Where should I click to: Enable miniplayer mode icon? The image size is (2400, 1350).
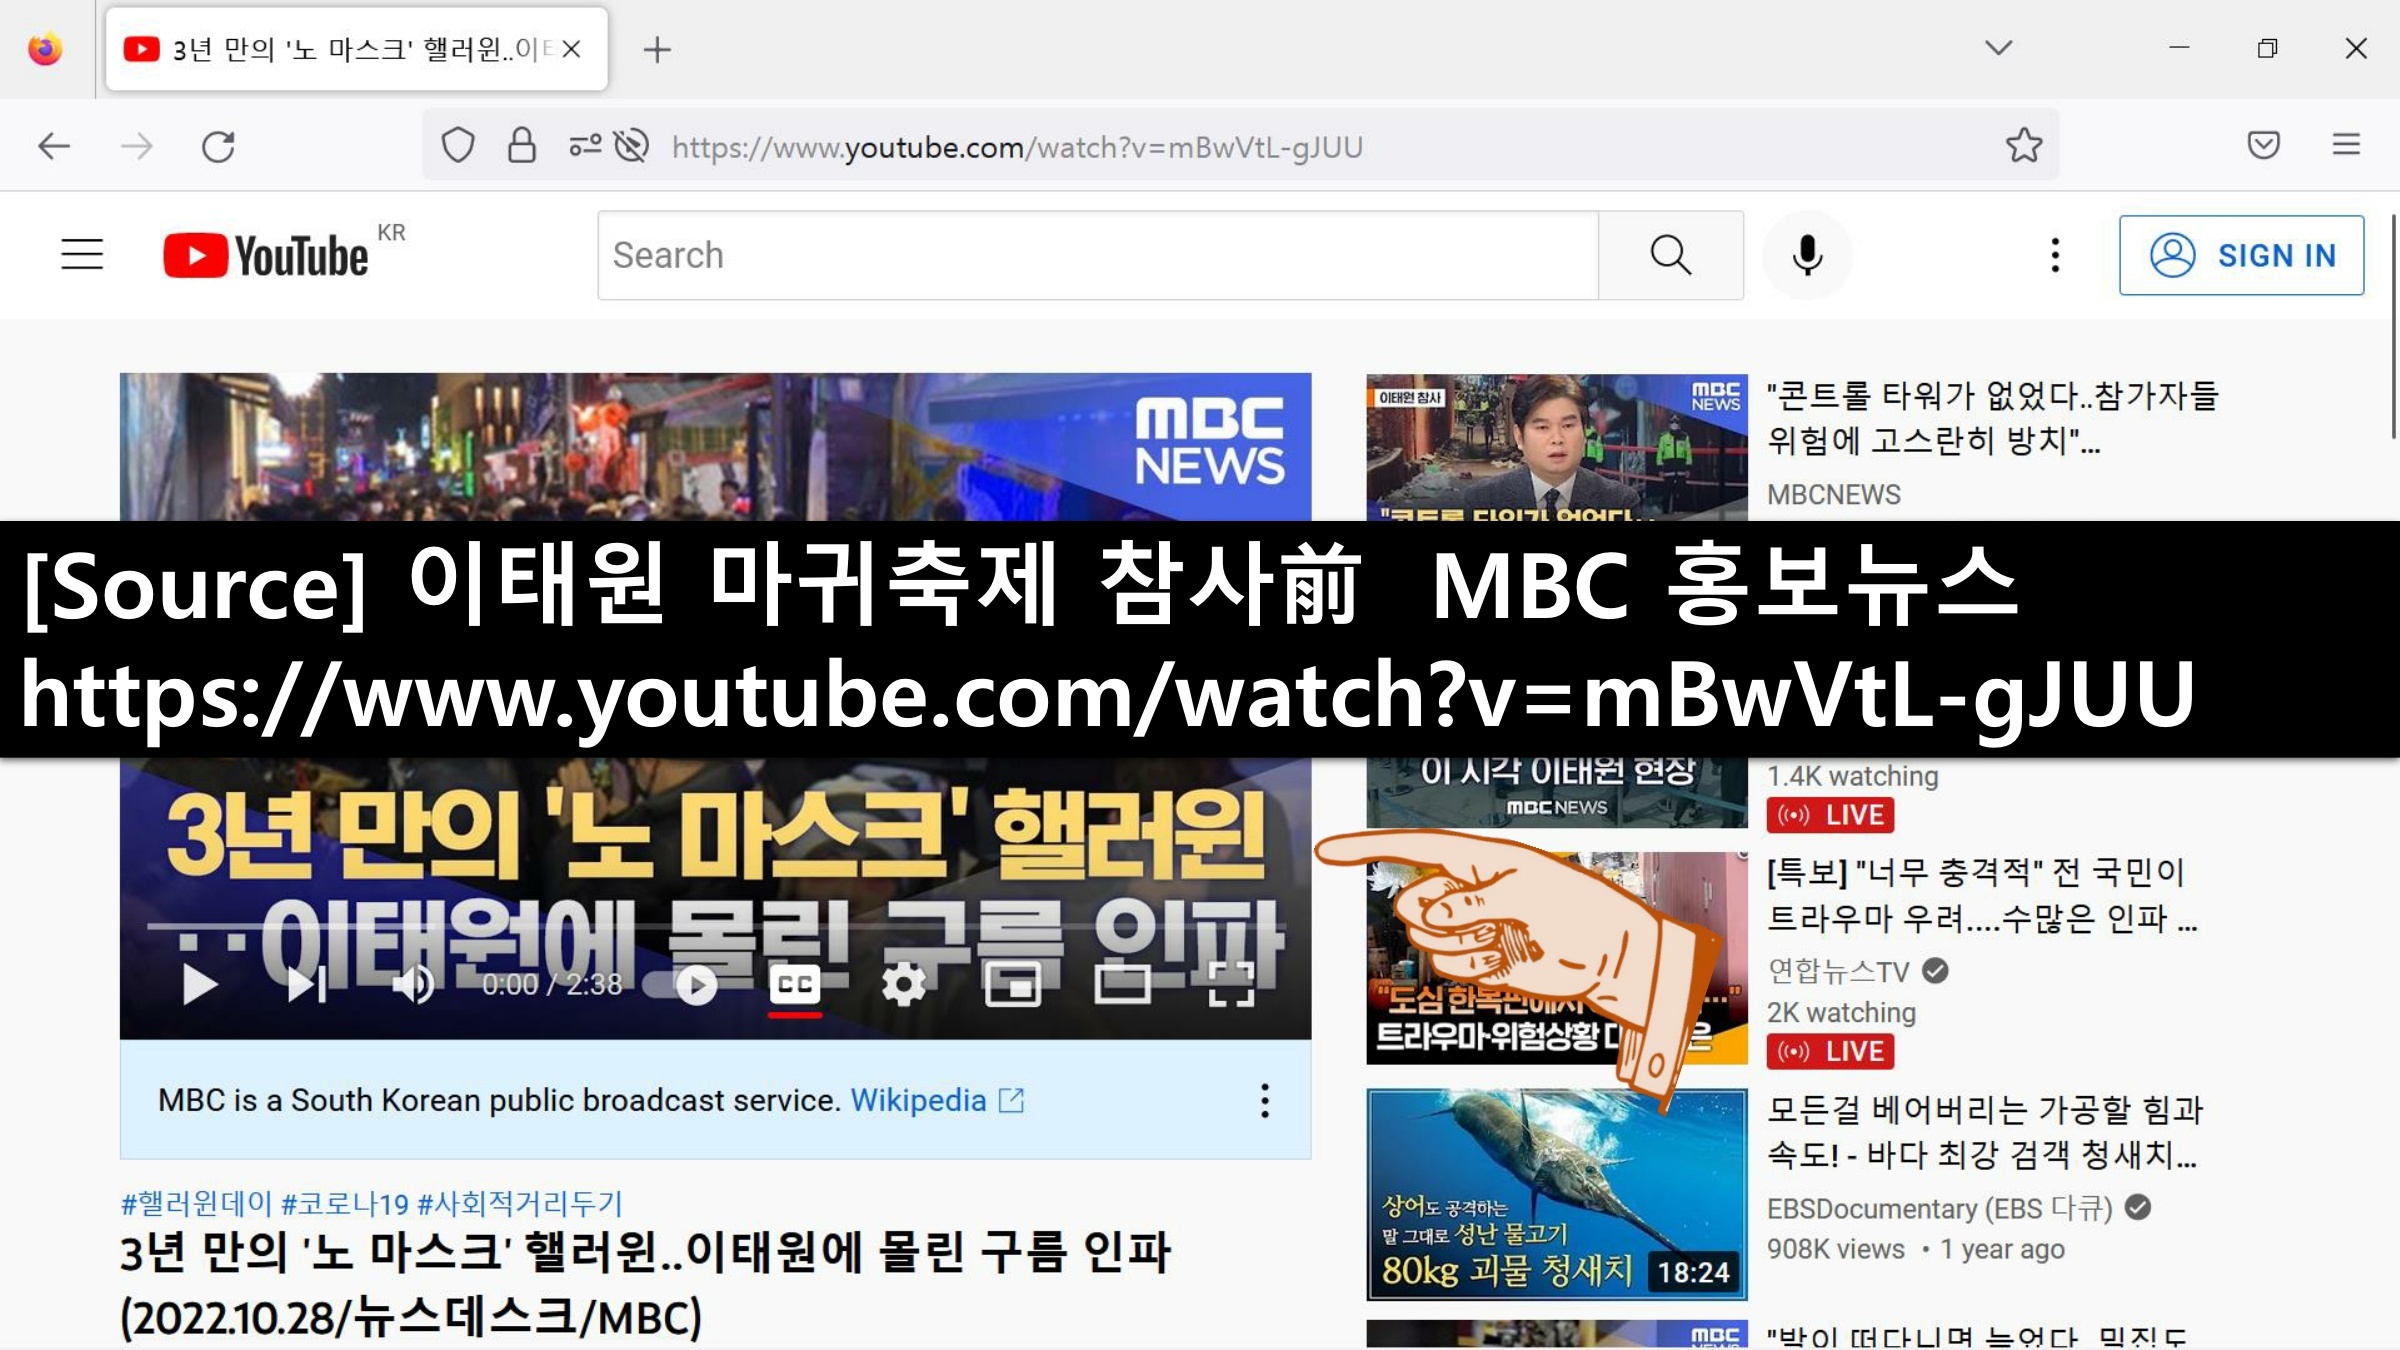[x=1013, y=985]
